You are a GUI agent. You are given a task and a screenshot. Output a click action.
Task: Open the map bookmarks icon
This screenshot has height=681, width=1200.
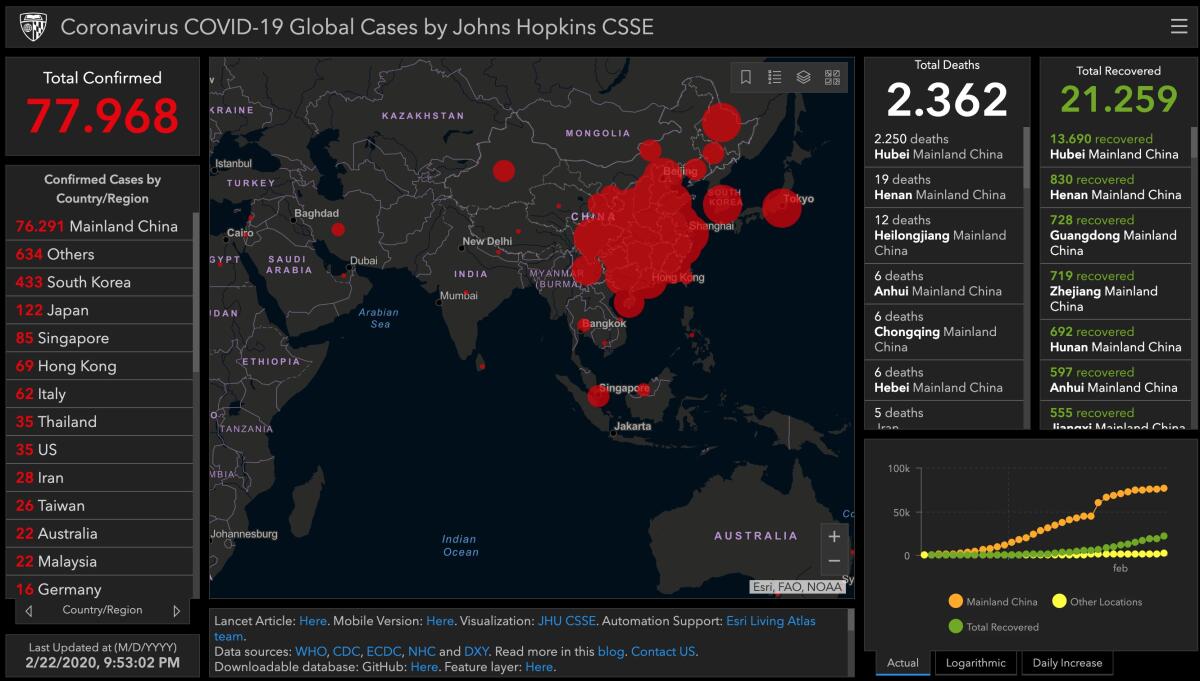pos(746,76)
